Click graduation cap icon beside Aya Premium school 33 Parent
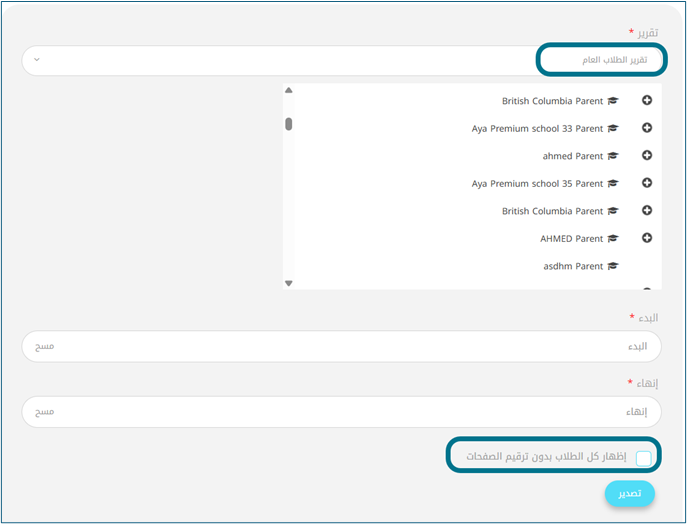The image size is (687, 524). [x=614, y=129]
